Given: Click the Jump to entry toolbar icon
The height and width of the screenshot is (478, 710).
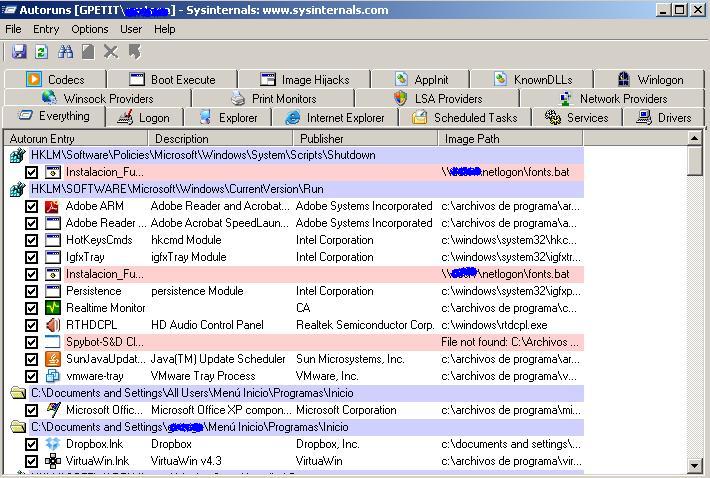Looking at the screenshot, I should point(134,52).
